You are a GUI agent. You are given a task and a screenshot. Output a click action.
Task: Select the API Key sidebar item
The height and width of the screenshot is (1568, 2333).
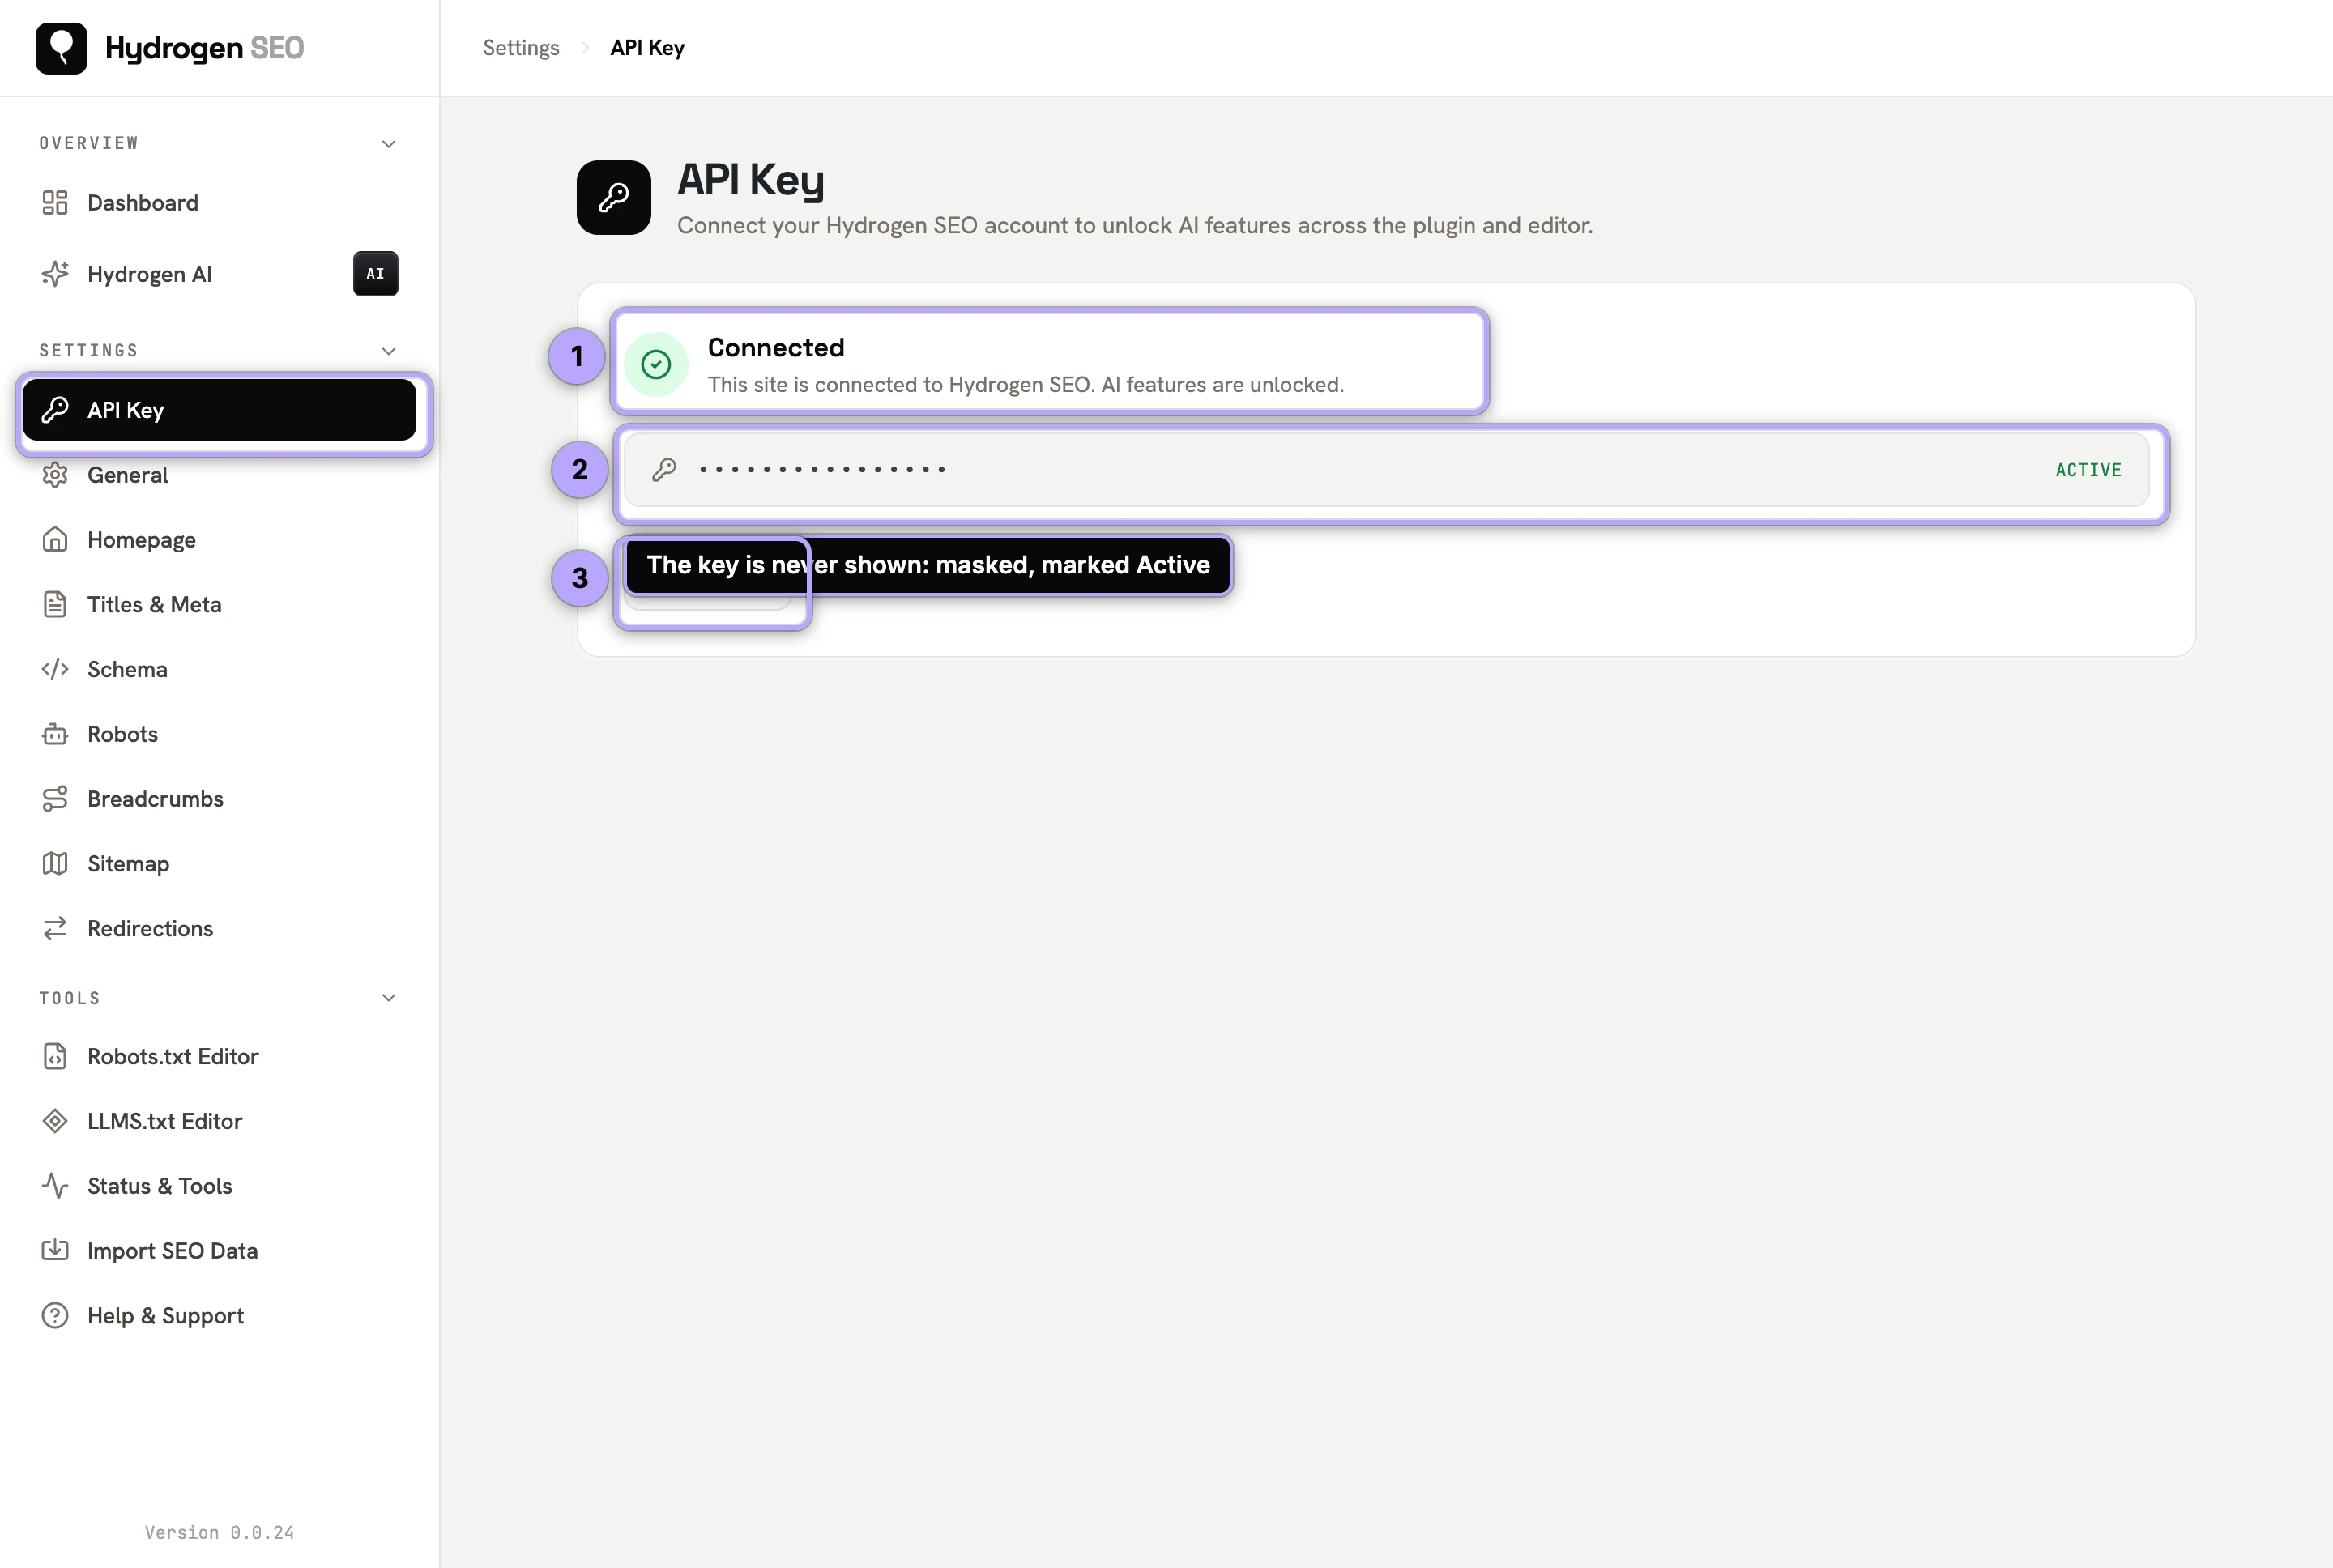point(219,410)
